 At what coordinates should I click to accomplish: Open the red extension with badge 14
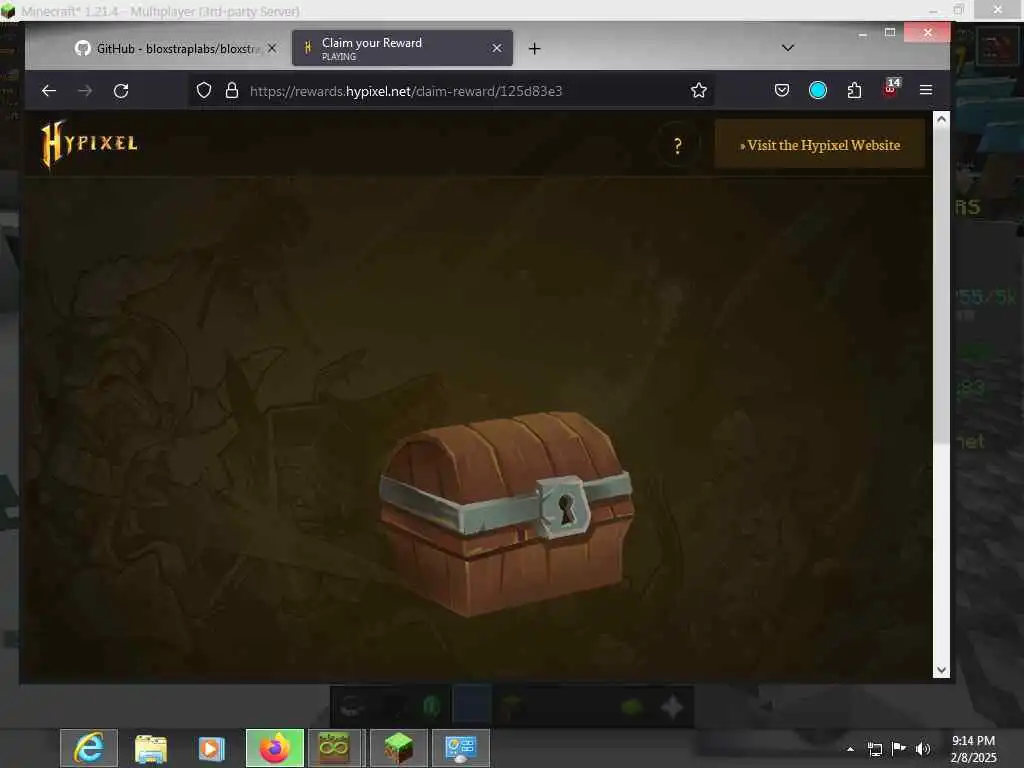[891, 88]
